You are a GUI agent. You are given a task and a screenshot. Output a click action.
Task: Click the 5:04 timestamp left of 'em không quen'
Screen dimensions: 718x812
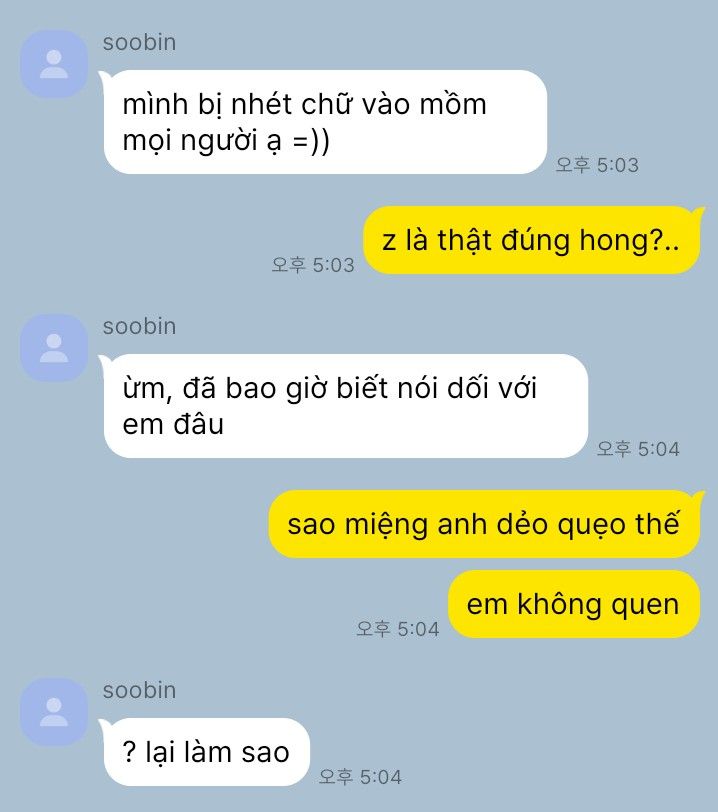397,629
